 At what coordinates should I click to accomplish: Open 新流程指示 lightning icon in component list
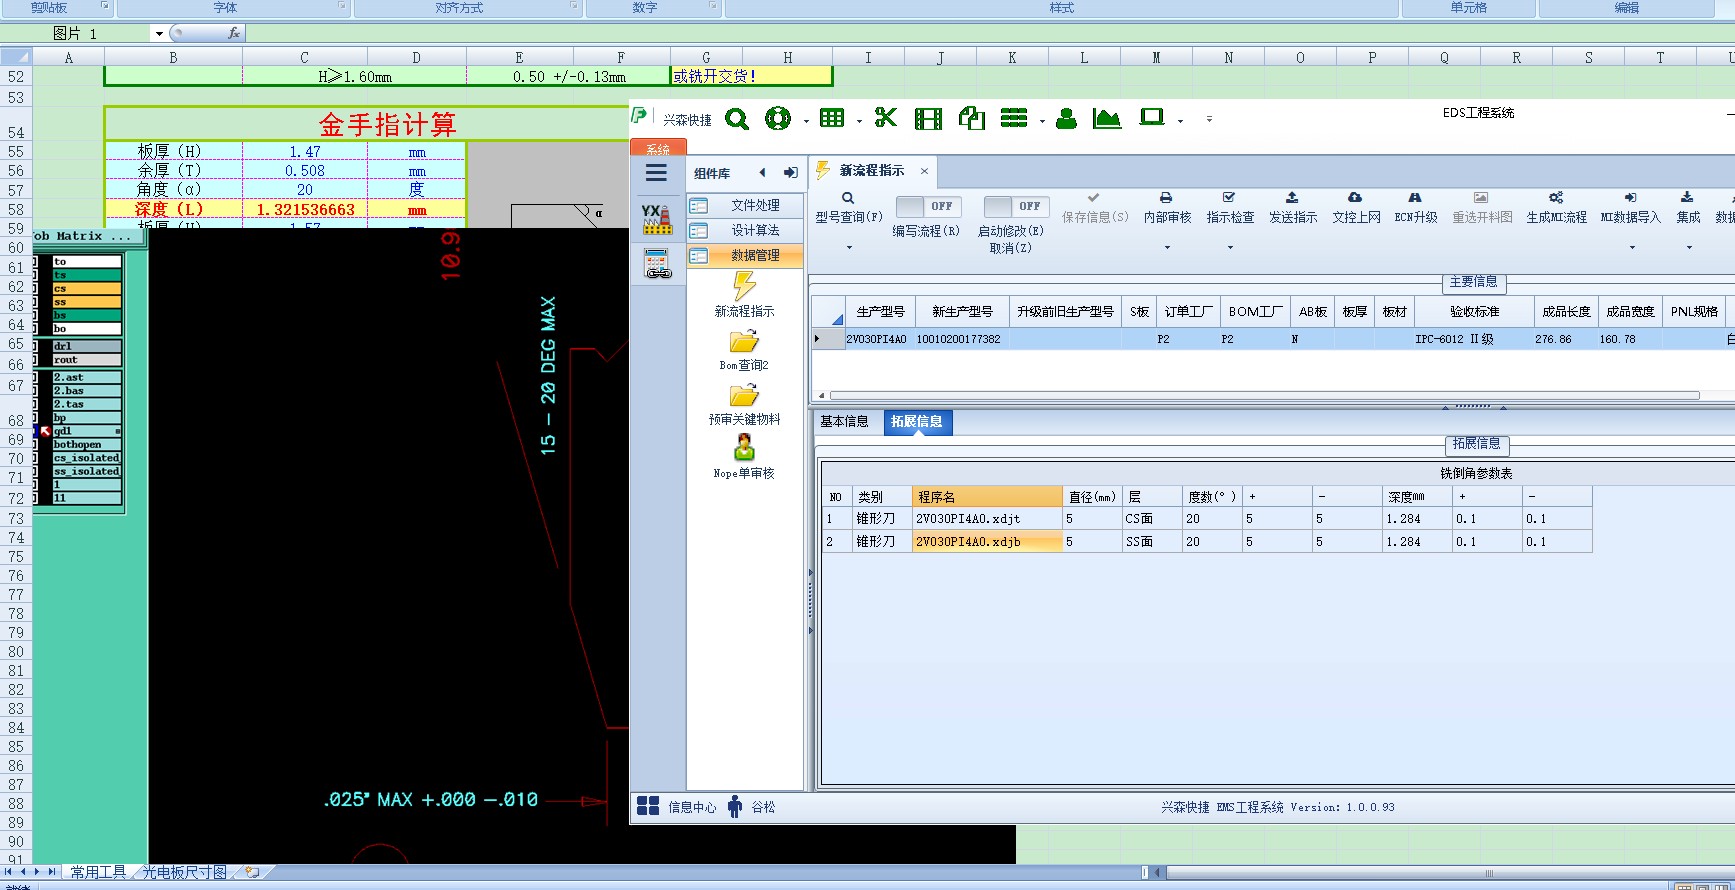click(744, 286)
